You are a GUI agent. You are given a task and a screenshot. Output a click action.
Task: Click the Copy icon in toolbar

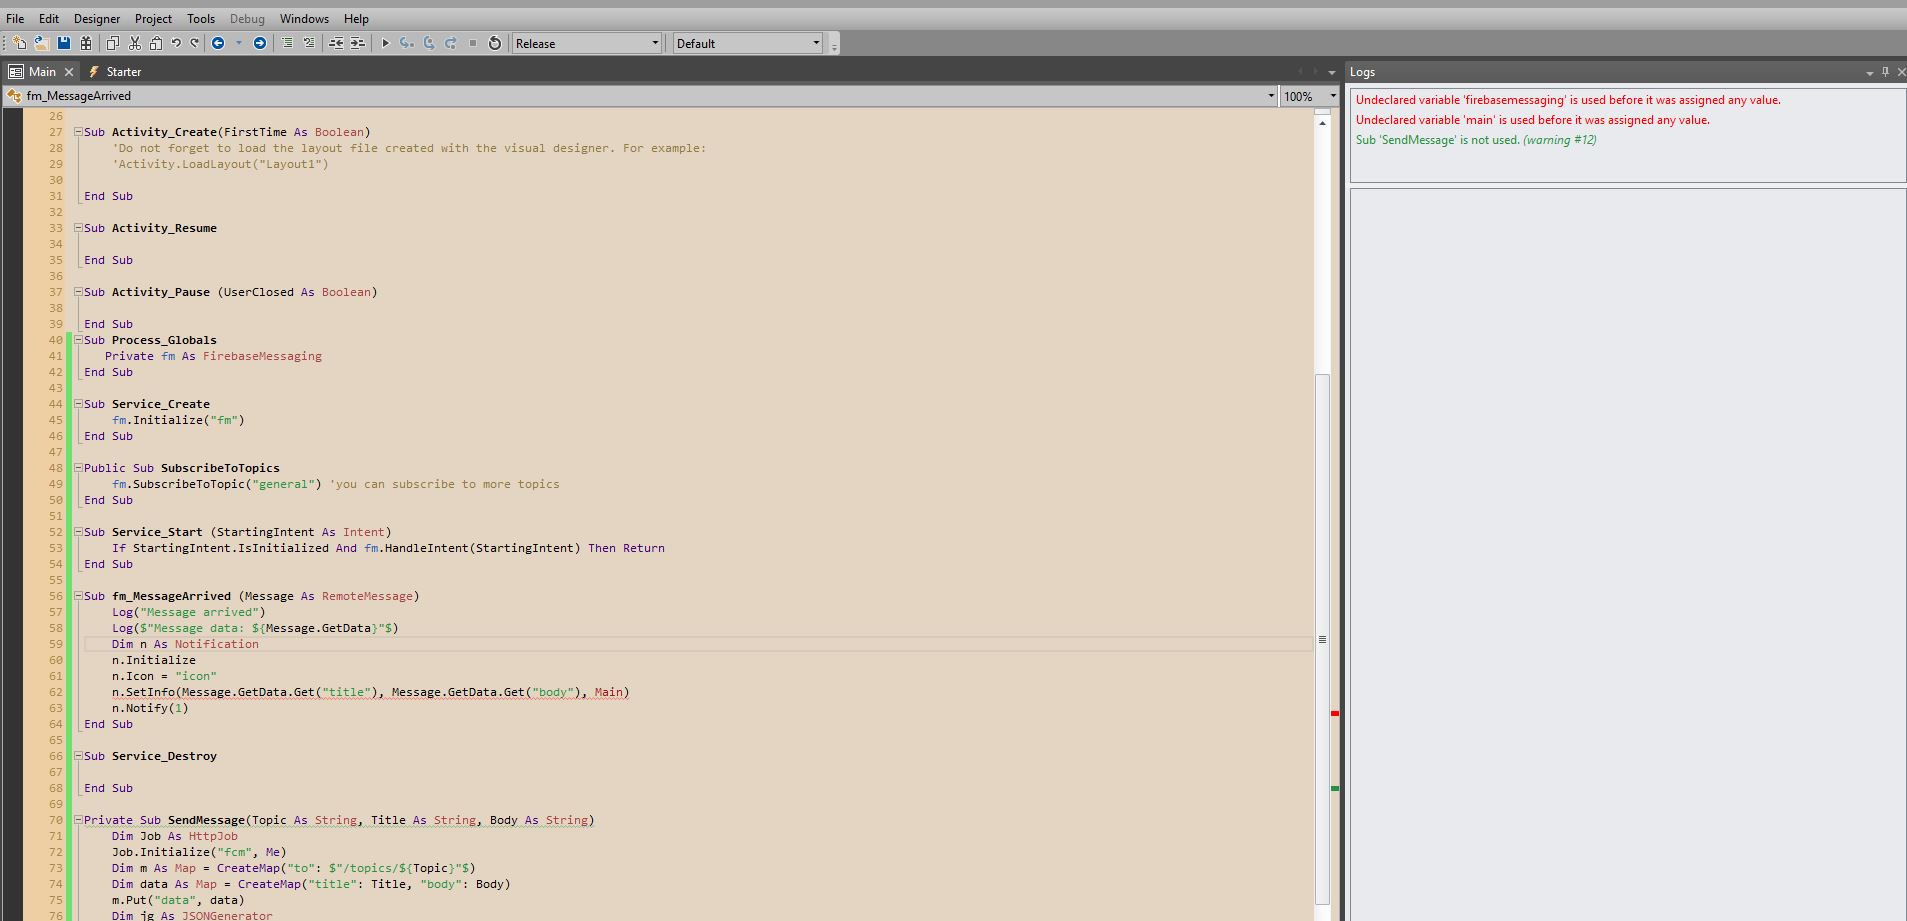112,43
